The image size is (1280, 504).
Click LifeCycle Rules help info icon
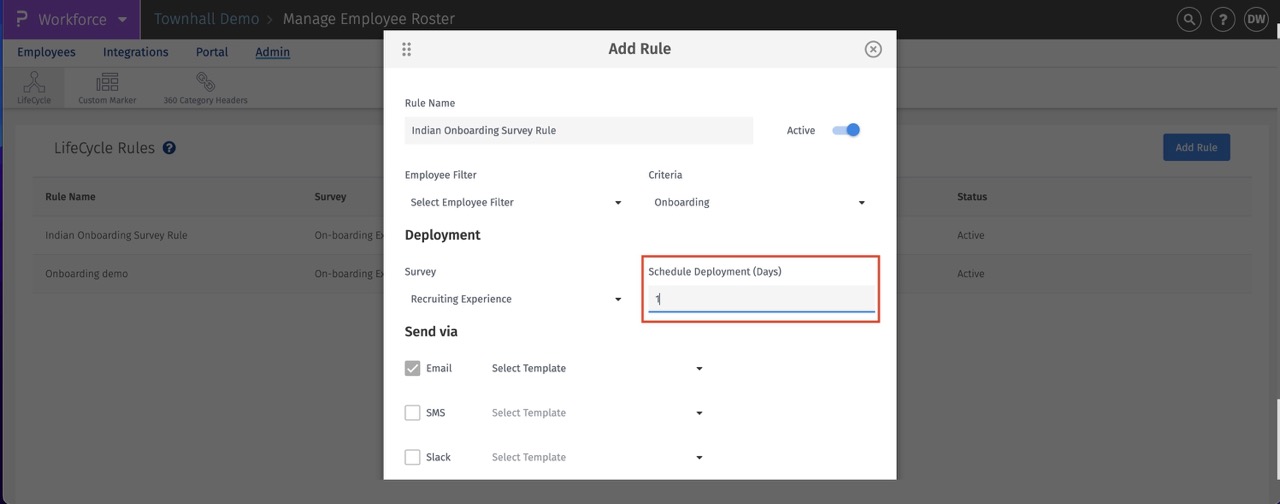pyautogui.click(x=169, y=148)
